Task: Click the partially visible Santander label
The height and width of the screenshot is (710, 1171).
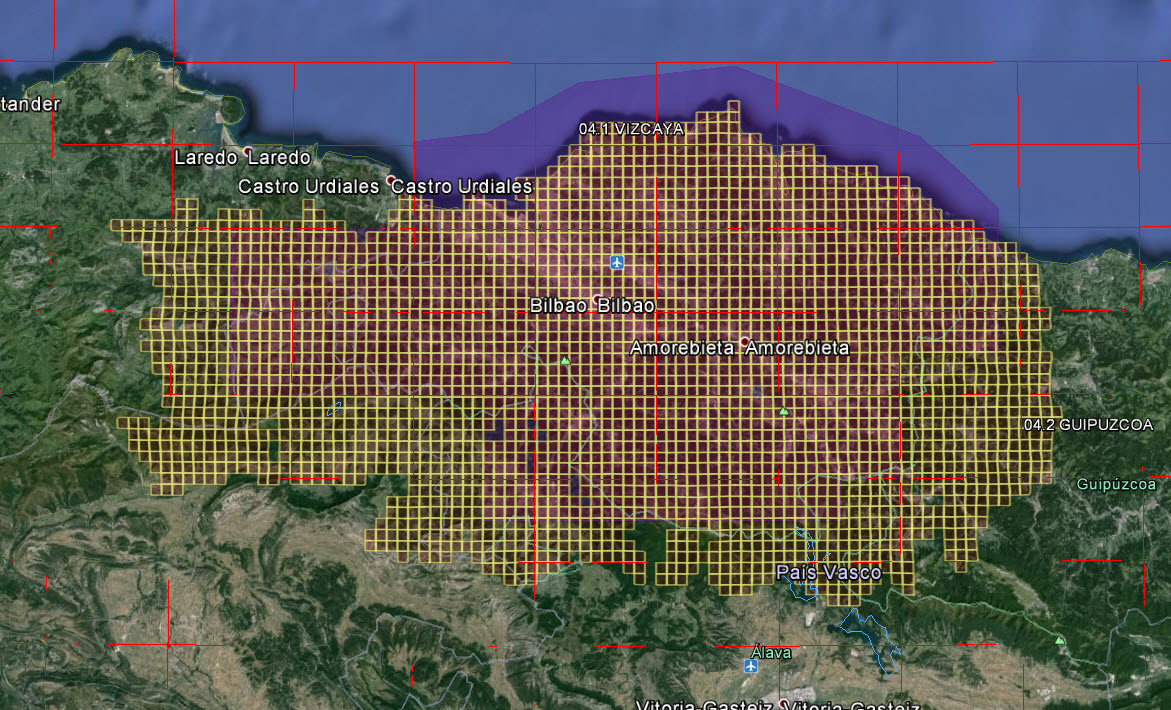Action: tap(29, 104)
